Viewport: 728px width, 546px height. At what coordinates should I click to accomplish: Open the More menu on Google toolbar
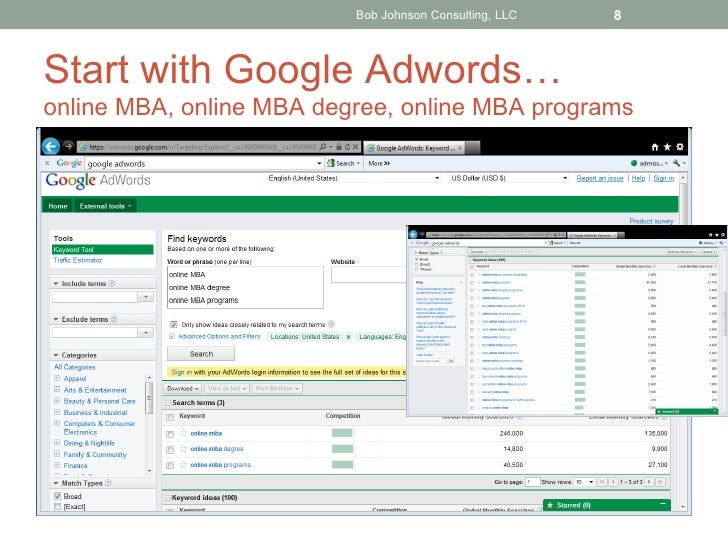coord(379,163)
